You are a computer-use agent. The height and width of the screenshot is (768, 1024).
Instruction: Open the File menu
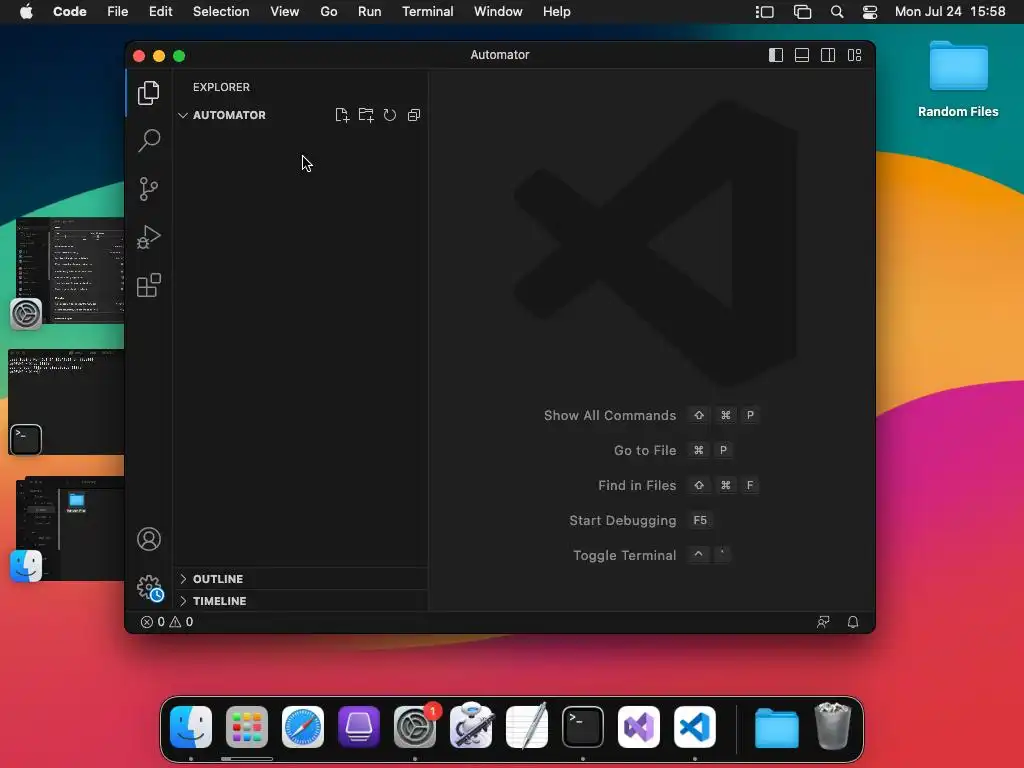pyautogui.click(x=118, y=12)
